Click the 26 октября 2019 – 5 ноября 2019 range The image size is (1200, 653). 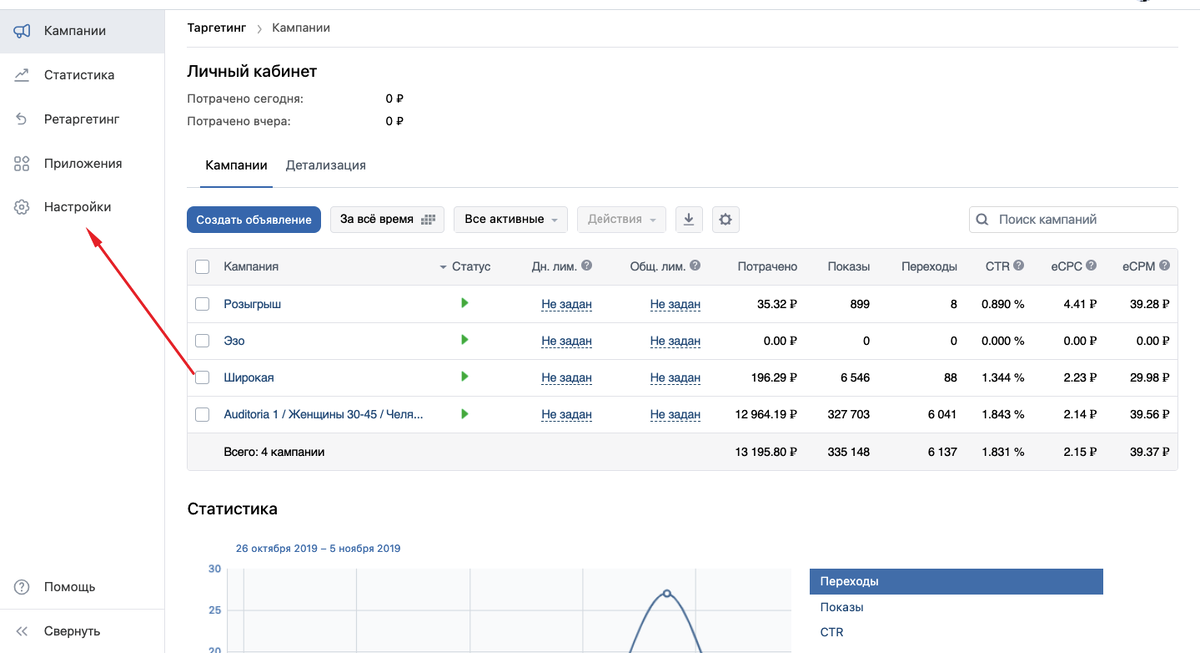coord(318,548)
